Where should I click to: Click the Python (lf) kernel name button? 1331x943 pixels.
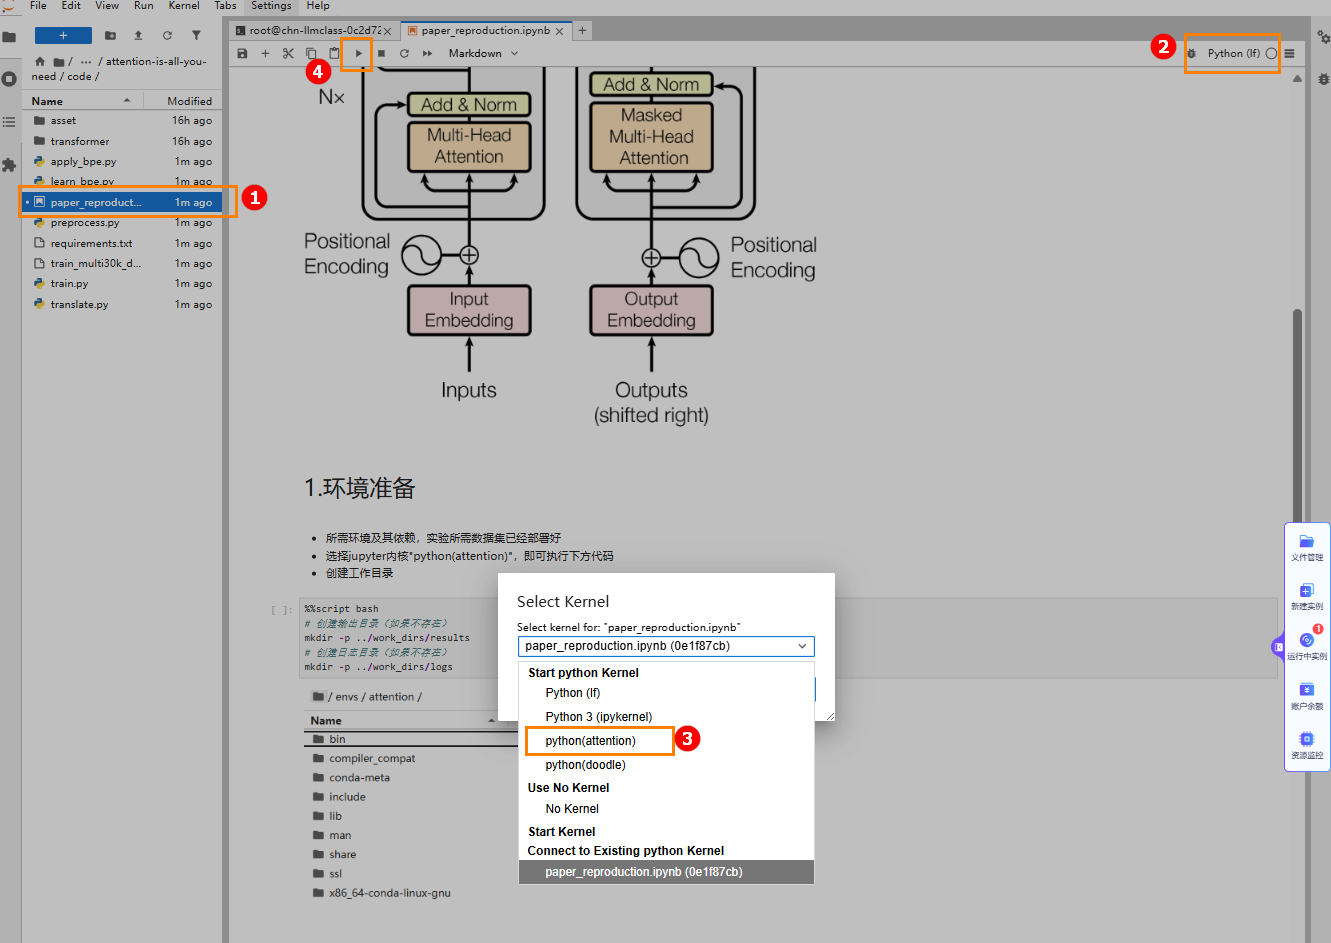click(x=1233, y=54)
